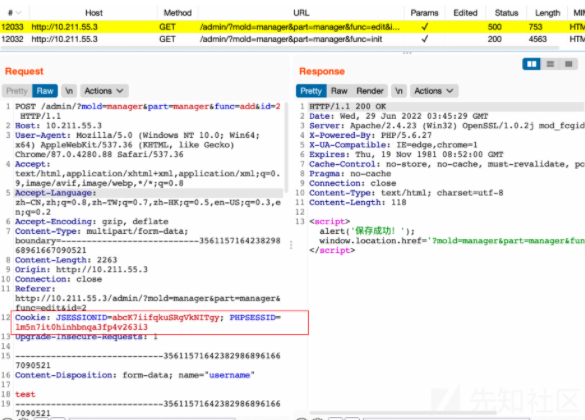This screenshot has width=585, height=420.
Task: Sort by the Host column header
Action: [x=94, y=13]
